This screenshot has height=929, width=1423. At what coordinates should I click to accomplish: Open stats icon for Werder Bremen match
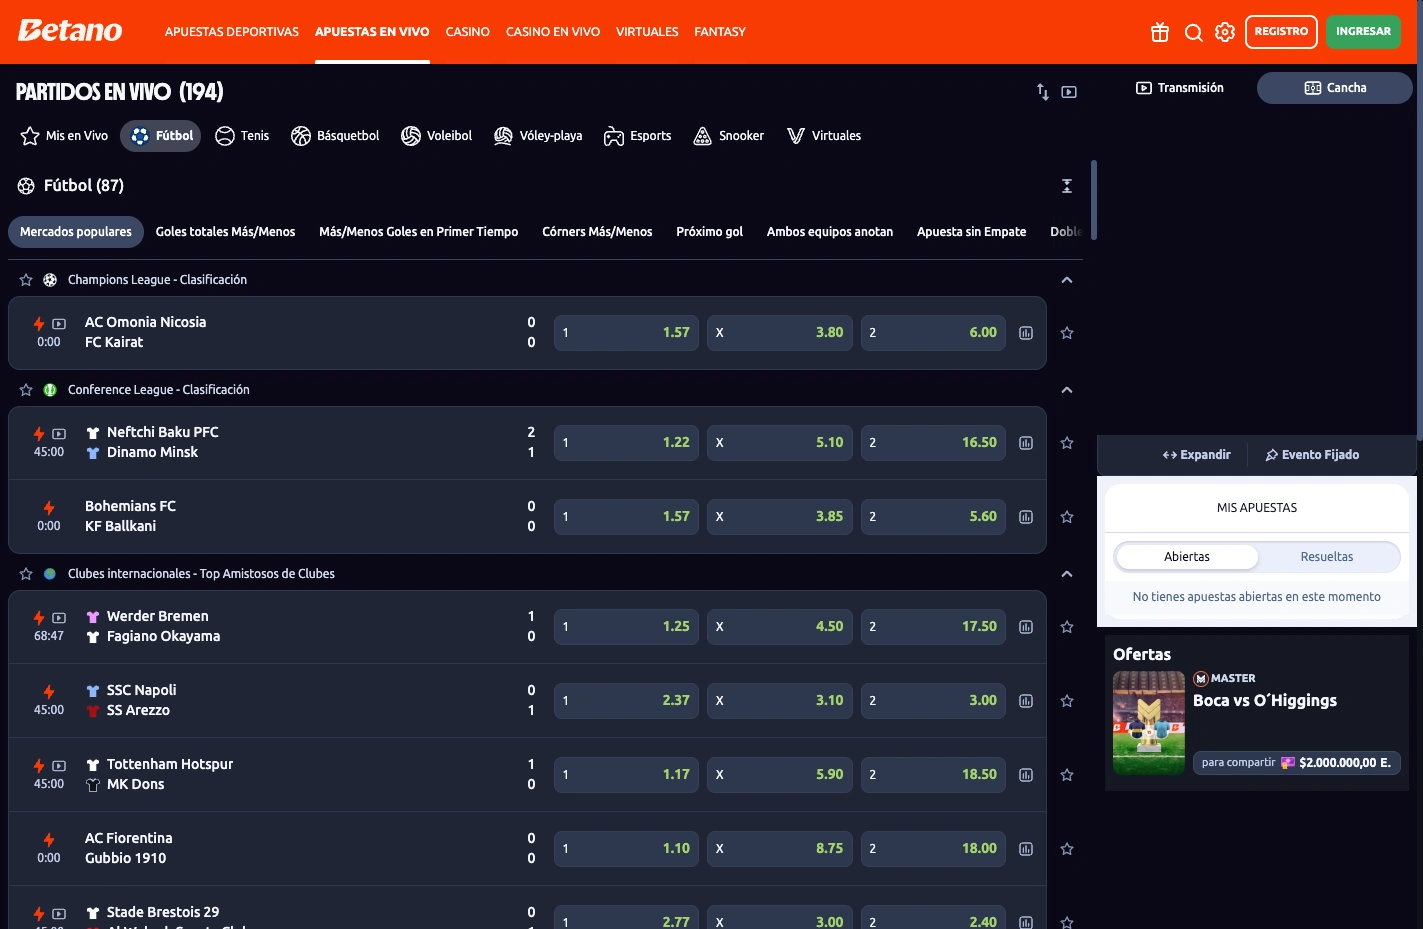pos(1026,627)
